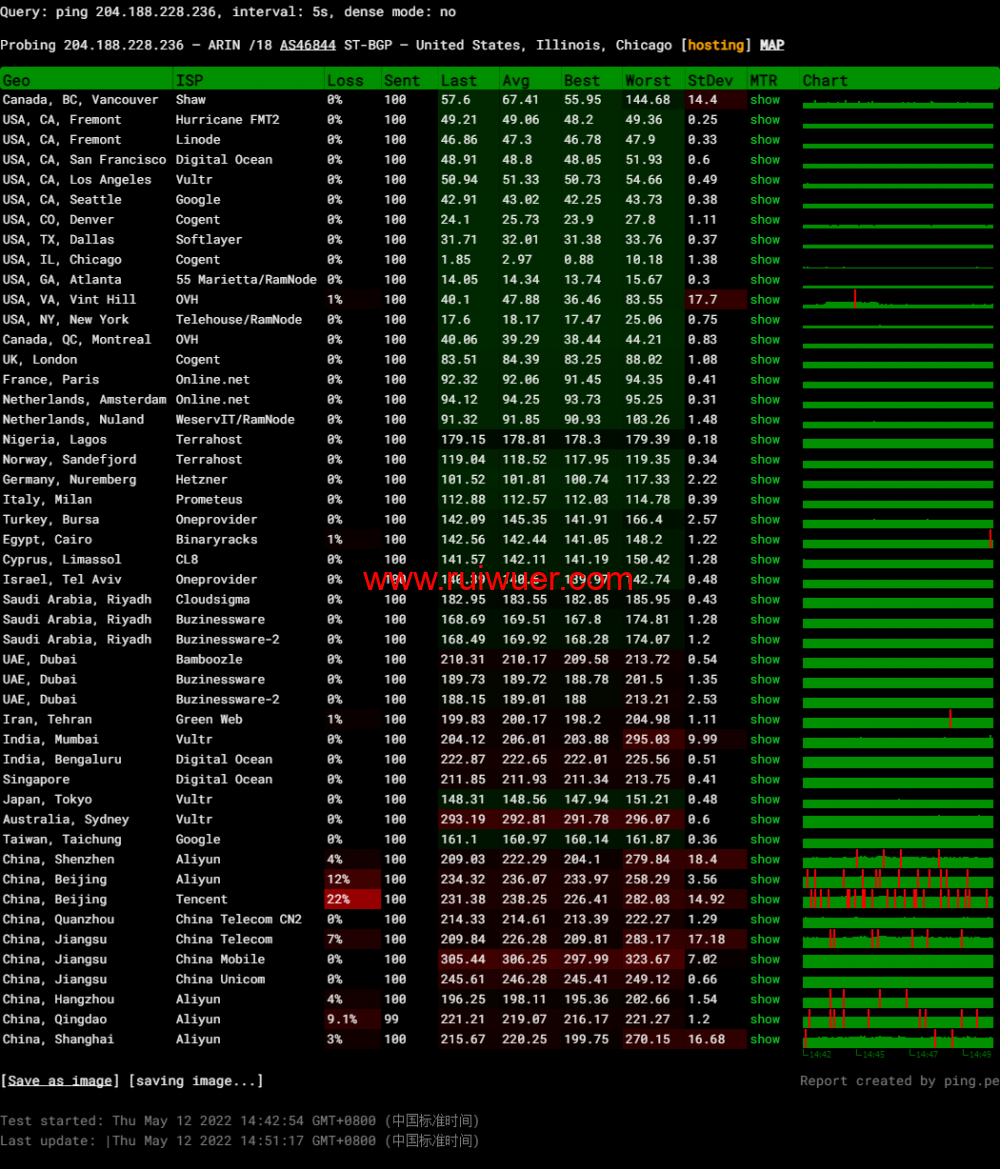Show MTR for Canada, BC, Vancouver Shaw
Viewport: 1000px width, 1169px height.
[765, 100]
